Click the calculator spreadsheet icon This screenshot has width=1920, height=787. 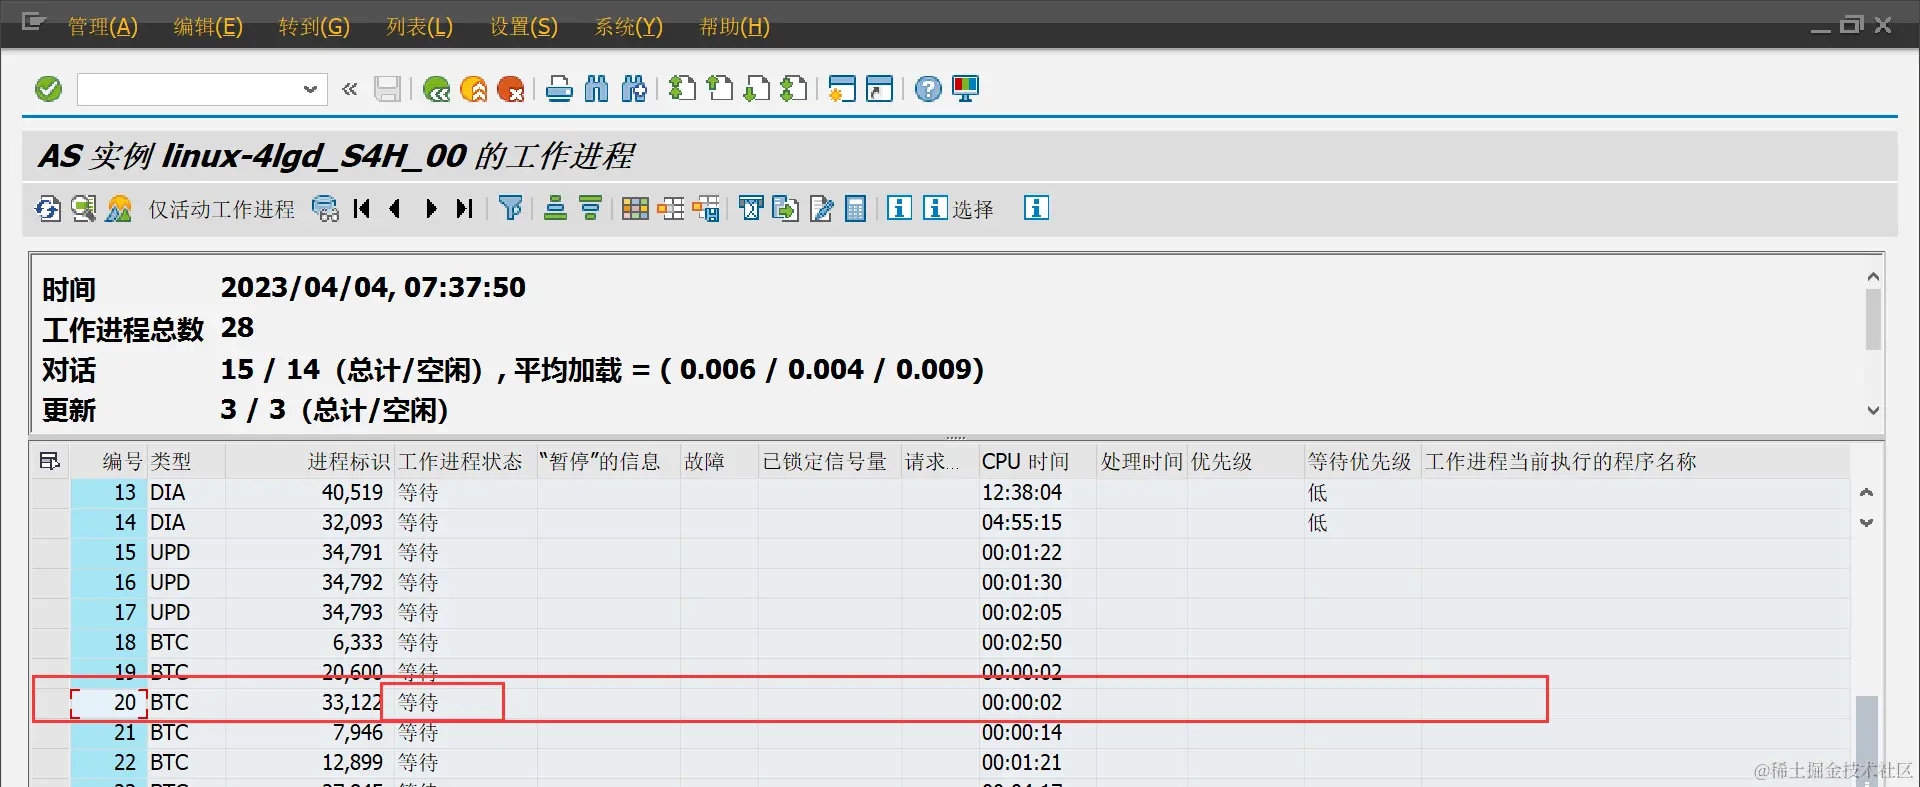(856, 208)
